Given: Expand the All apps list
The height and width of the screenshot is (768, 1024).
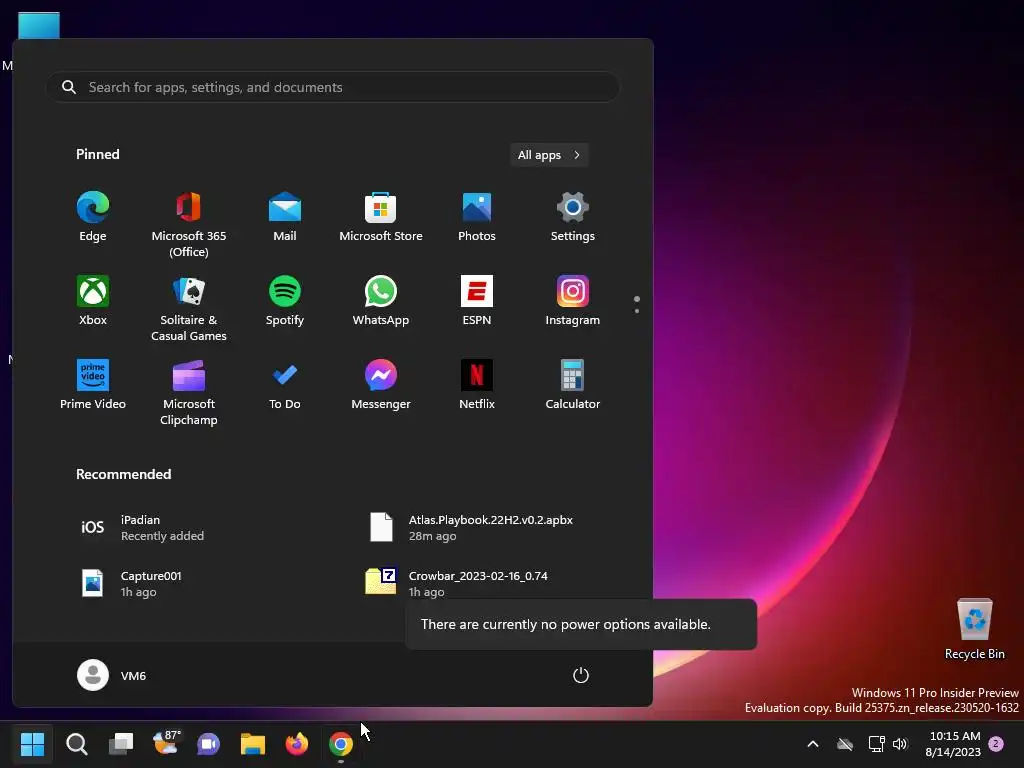Looking at the screenshot, I should click(x=549, y=155).
